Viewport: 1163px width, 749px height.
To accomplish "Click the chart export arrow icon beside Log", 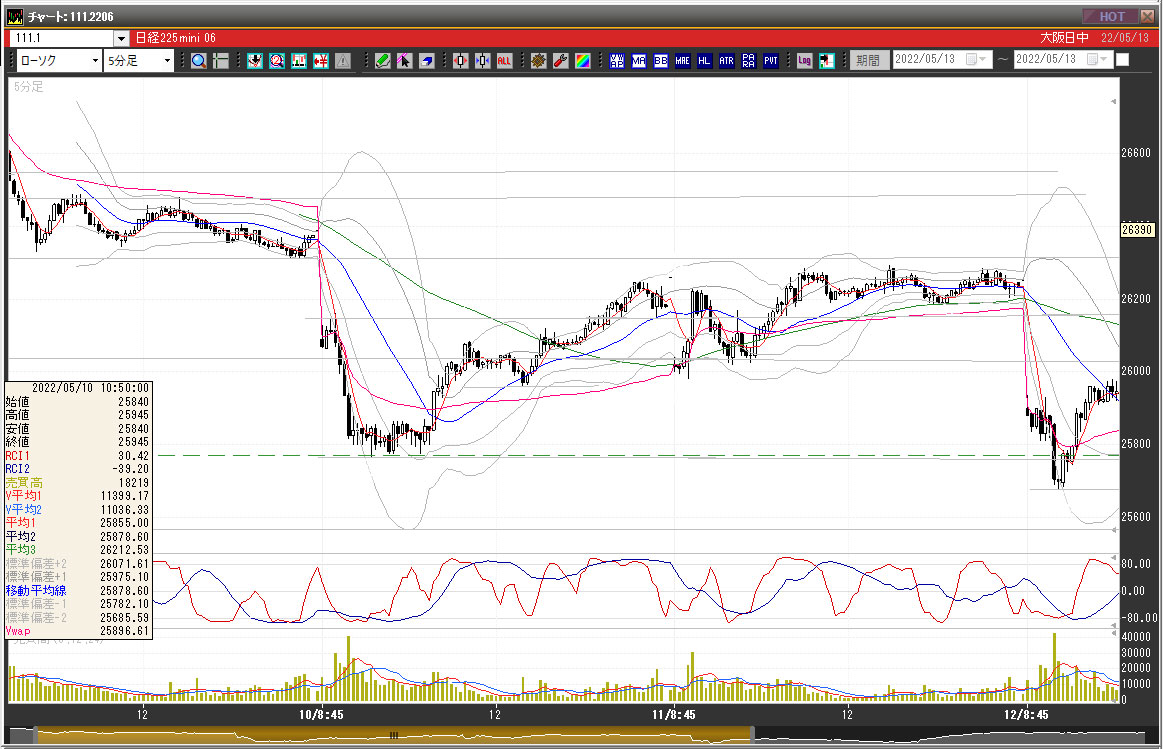I will coord(827,61).
